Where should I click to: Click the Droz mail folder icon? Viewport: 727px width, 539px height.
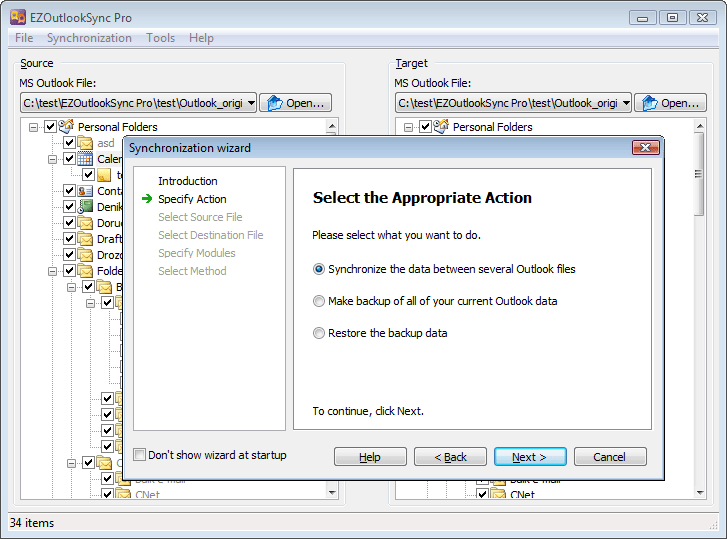(x=85, y=255)
